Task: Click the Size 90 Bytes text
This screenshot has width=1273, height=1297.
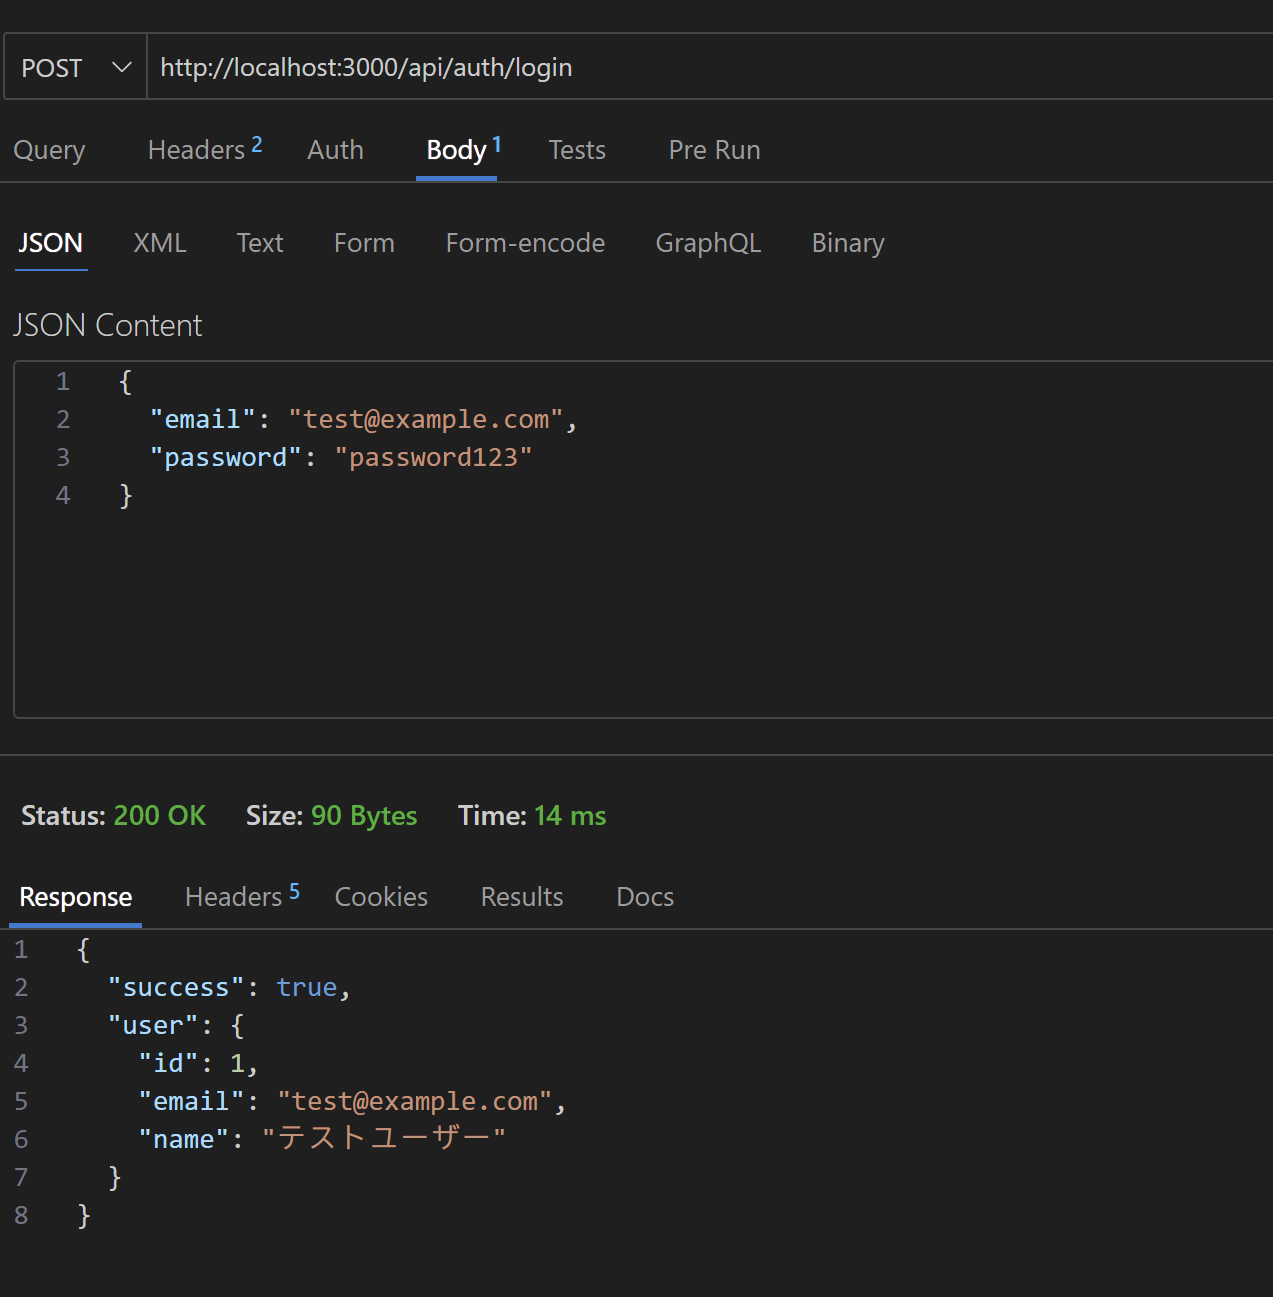Action: [331, 816]
